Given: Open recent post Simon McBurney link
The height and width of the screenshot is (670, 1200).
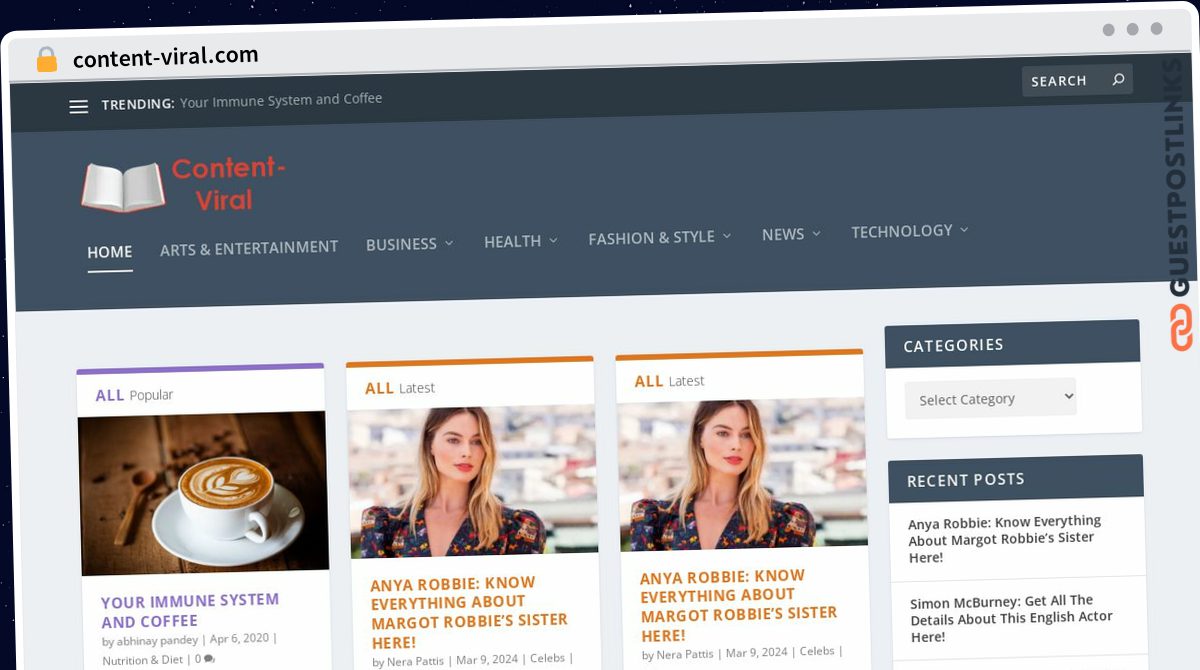Looking at the screenshot, I should [1011, 619].
